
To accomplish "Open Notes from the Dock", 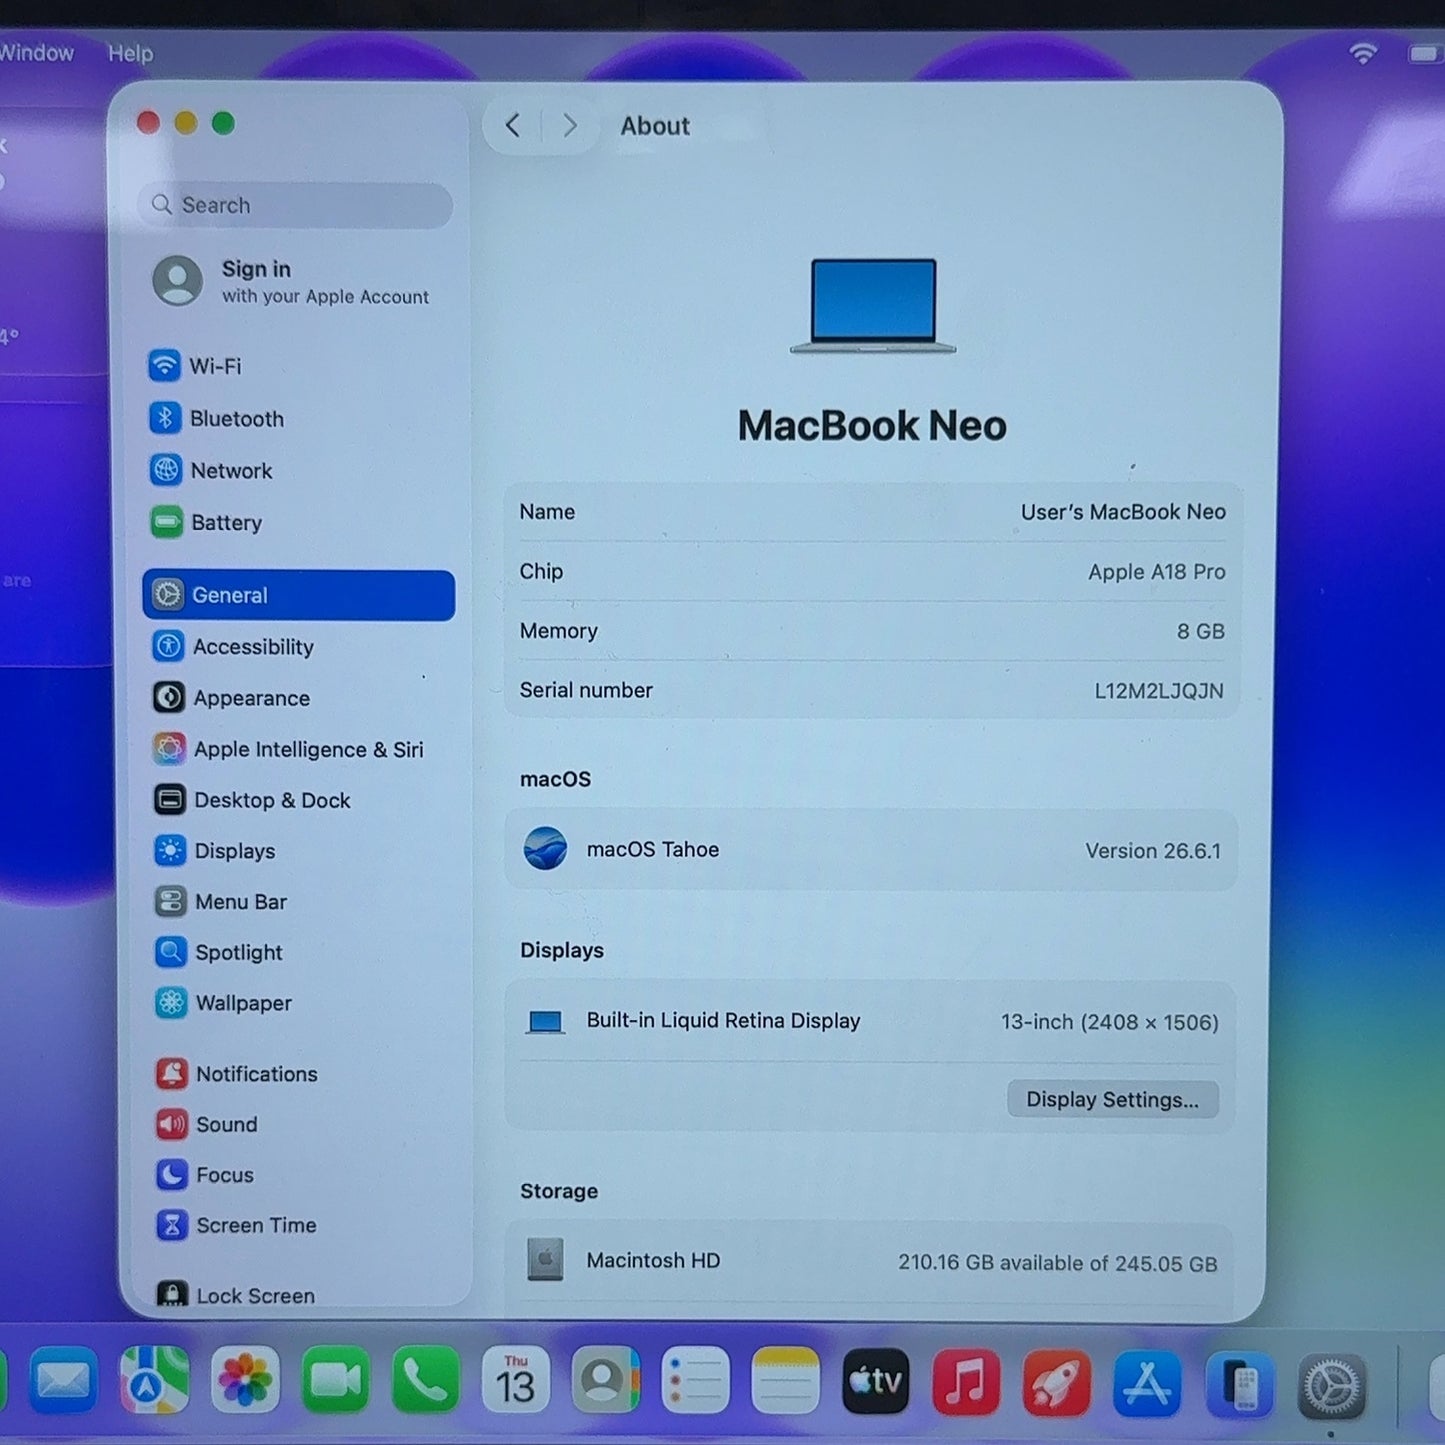I will point(785,1381).
